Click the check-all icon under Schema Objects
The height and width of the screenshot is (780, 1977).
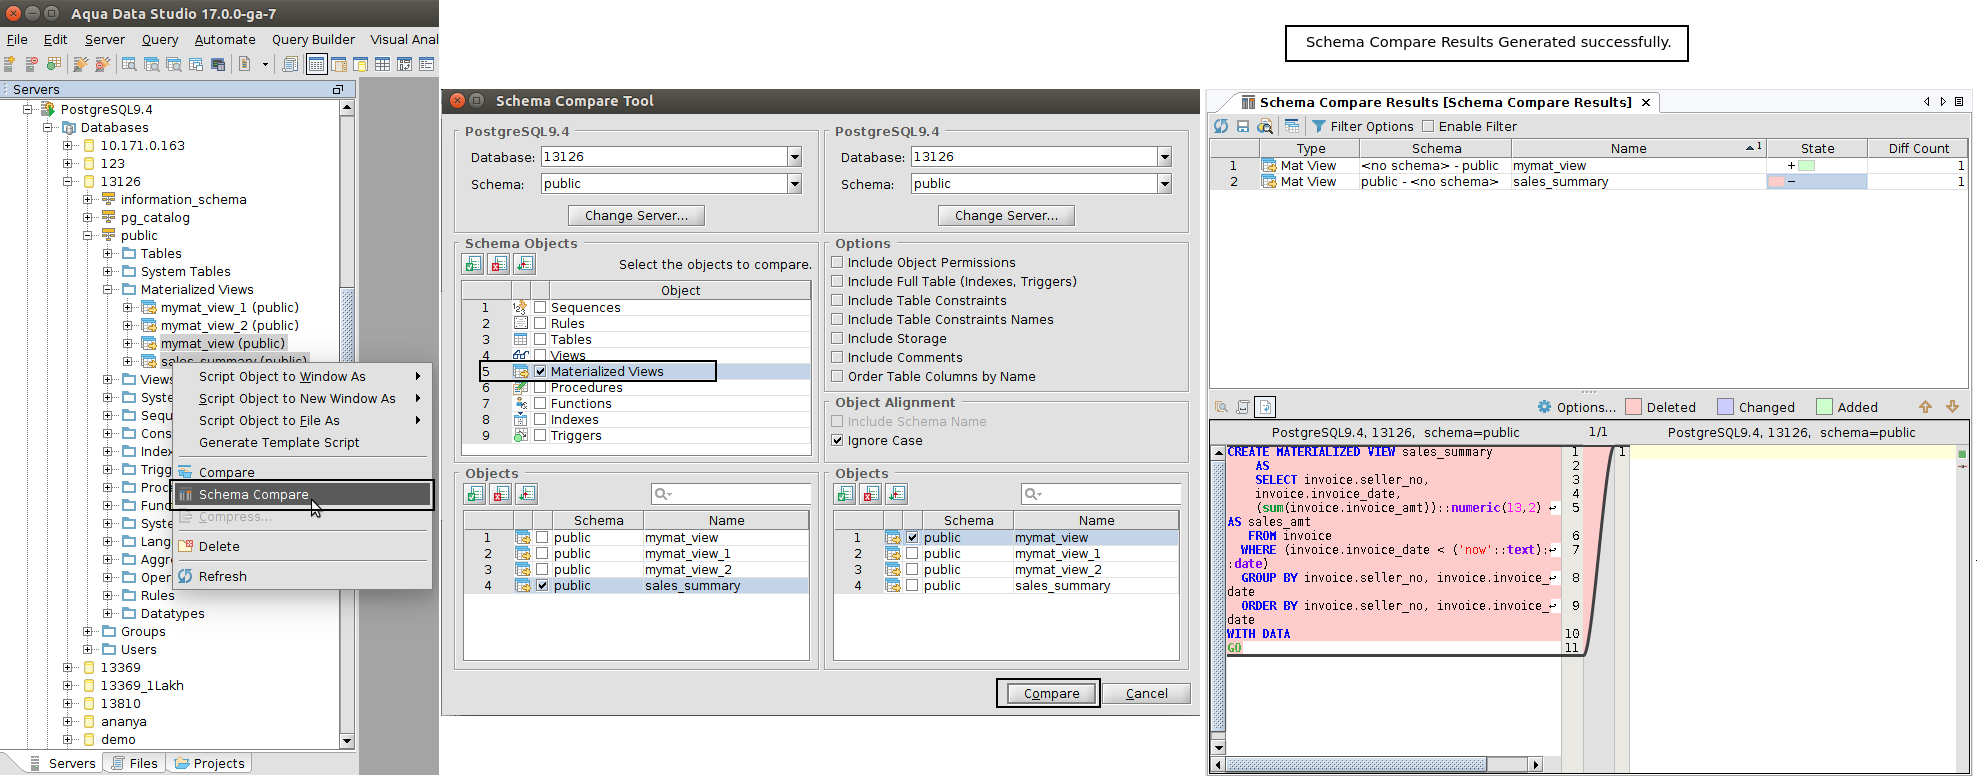pos(473,264)
